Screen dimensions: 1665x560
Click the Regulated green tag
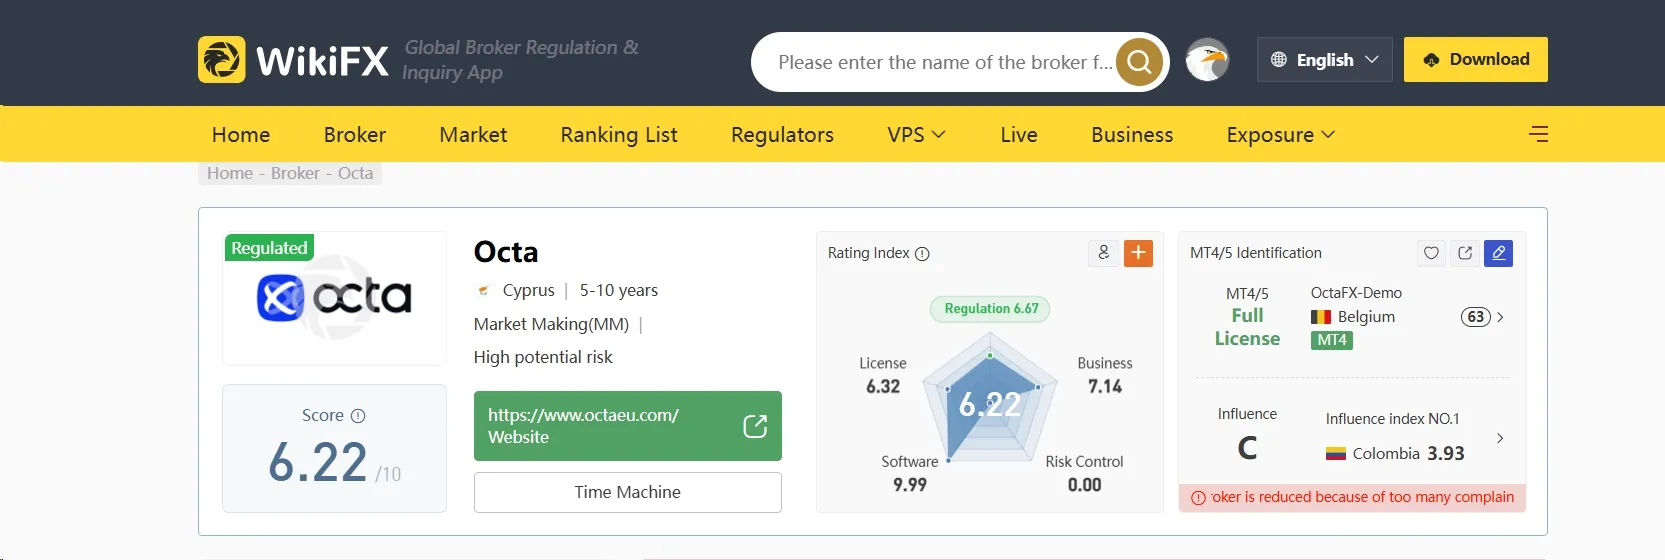[x=269, y=248]
